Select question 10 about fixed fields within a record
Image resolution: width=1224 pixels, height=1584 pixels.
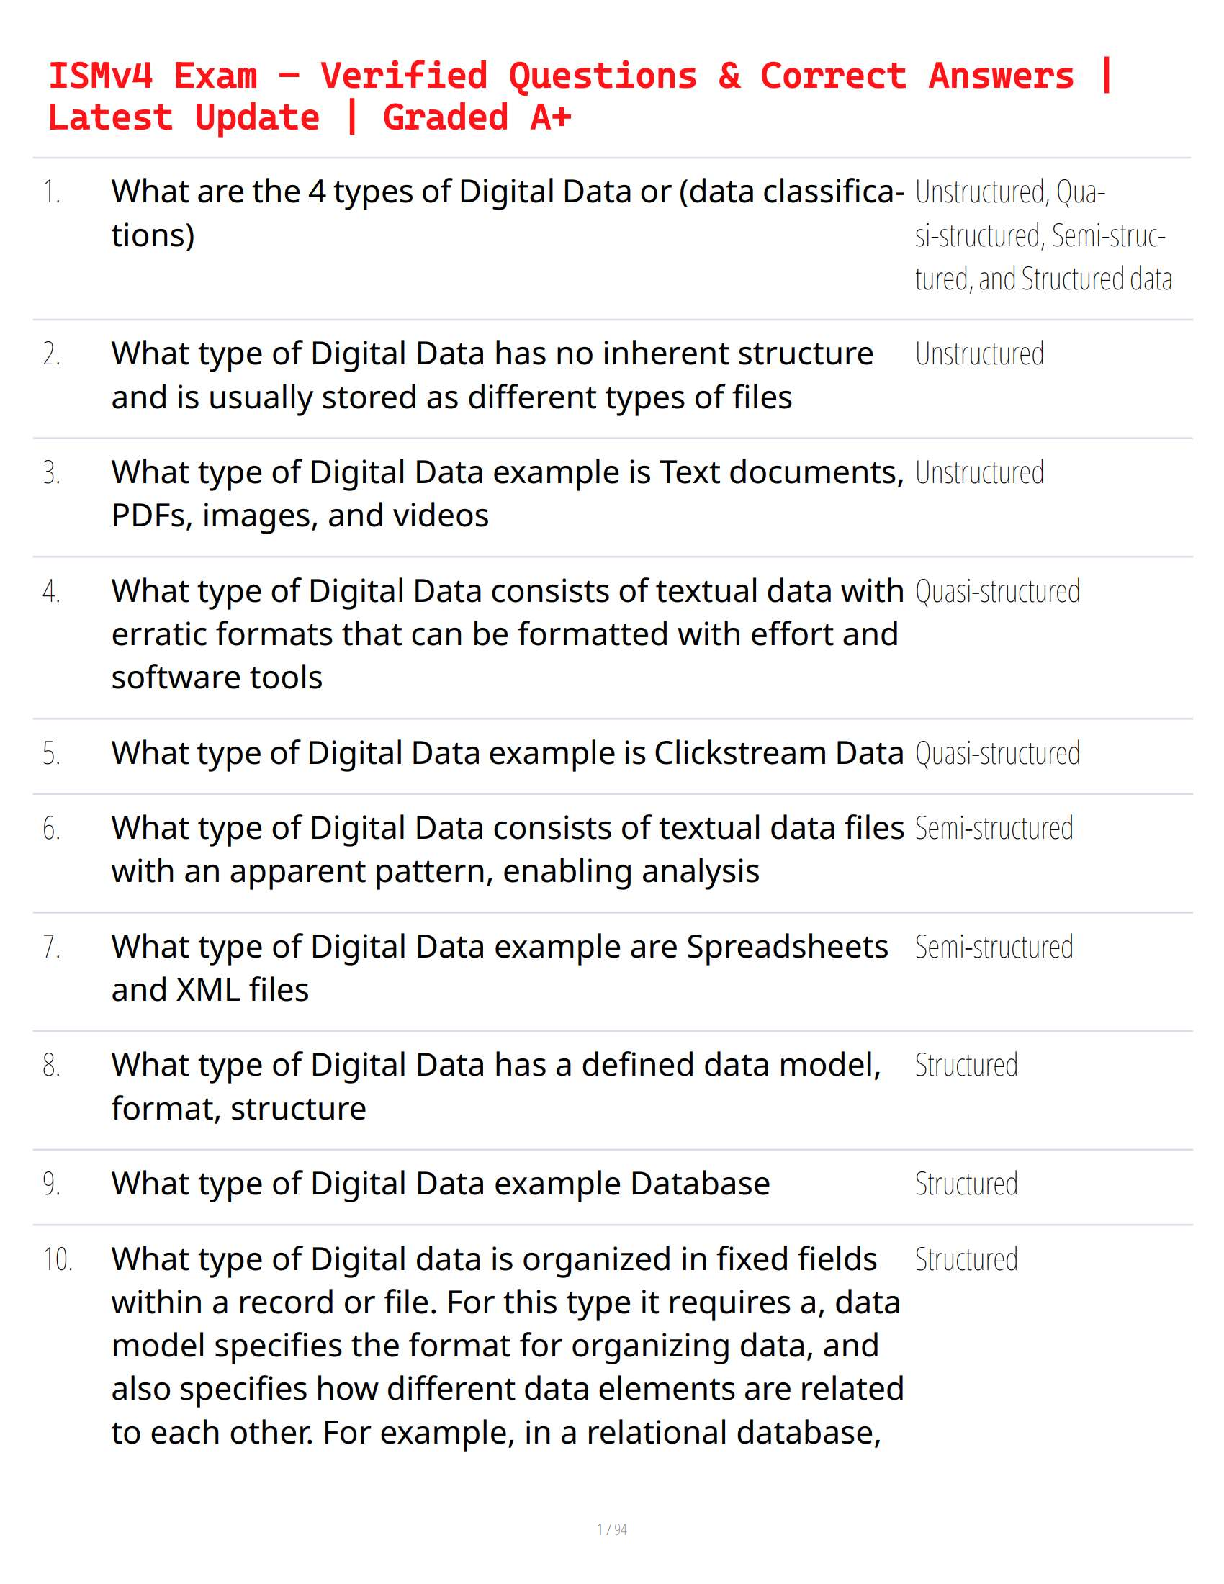coord(507,1346)
